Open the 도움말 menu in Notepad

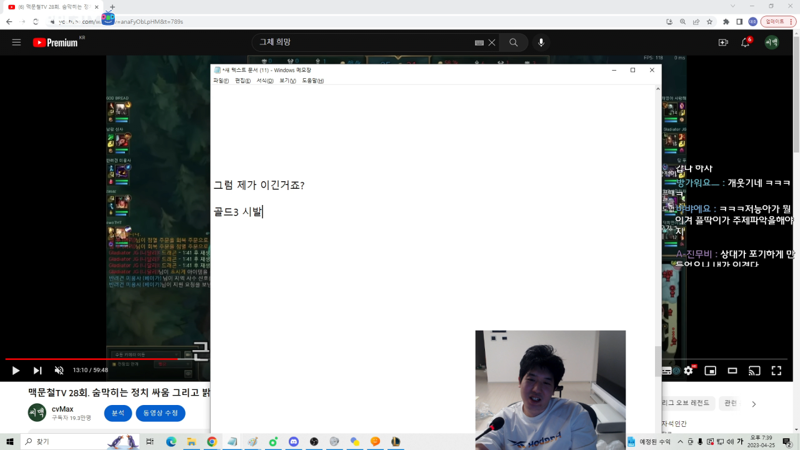tap(313, 81)
